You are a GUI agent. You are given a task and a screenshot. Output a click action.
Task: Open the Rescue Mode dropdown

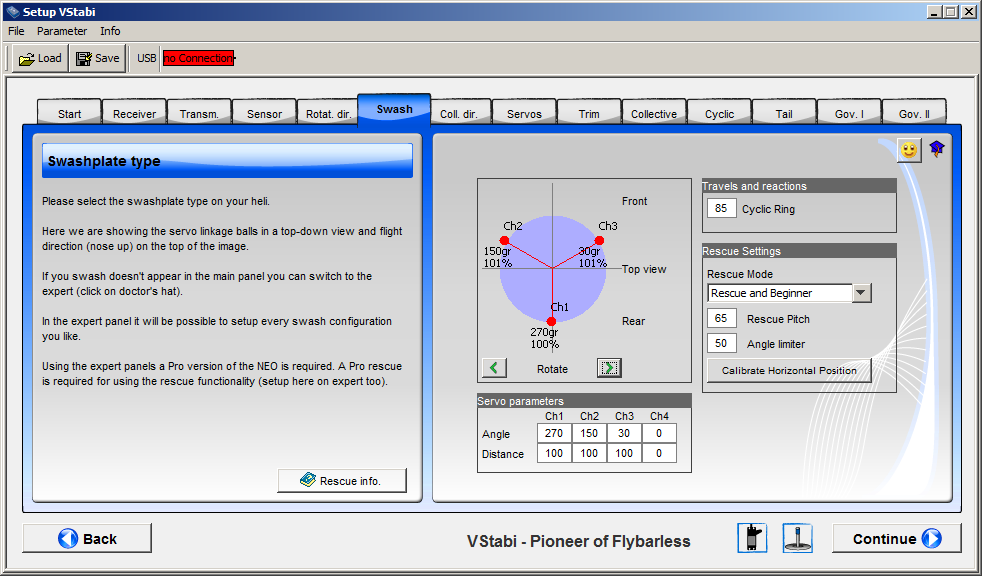[862, 293]
